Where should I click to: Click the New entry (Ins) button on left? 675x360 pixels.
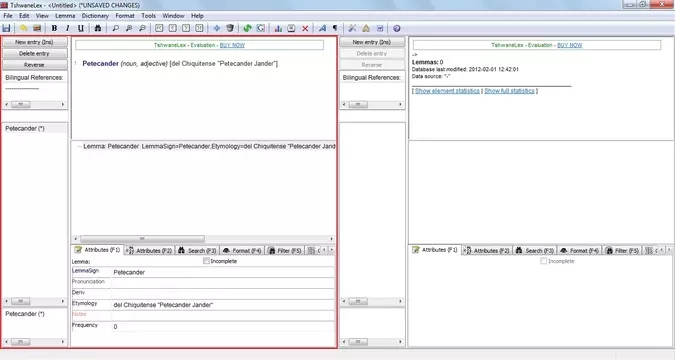tap(34, 42)
